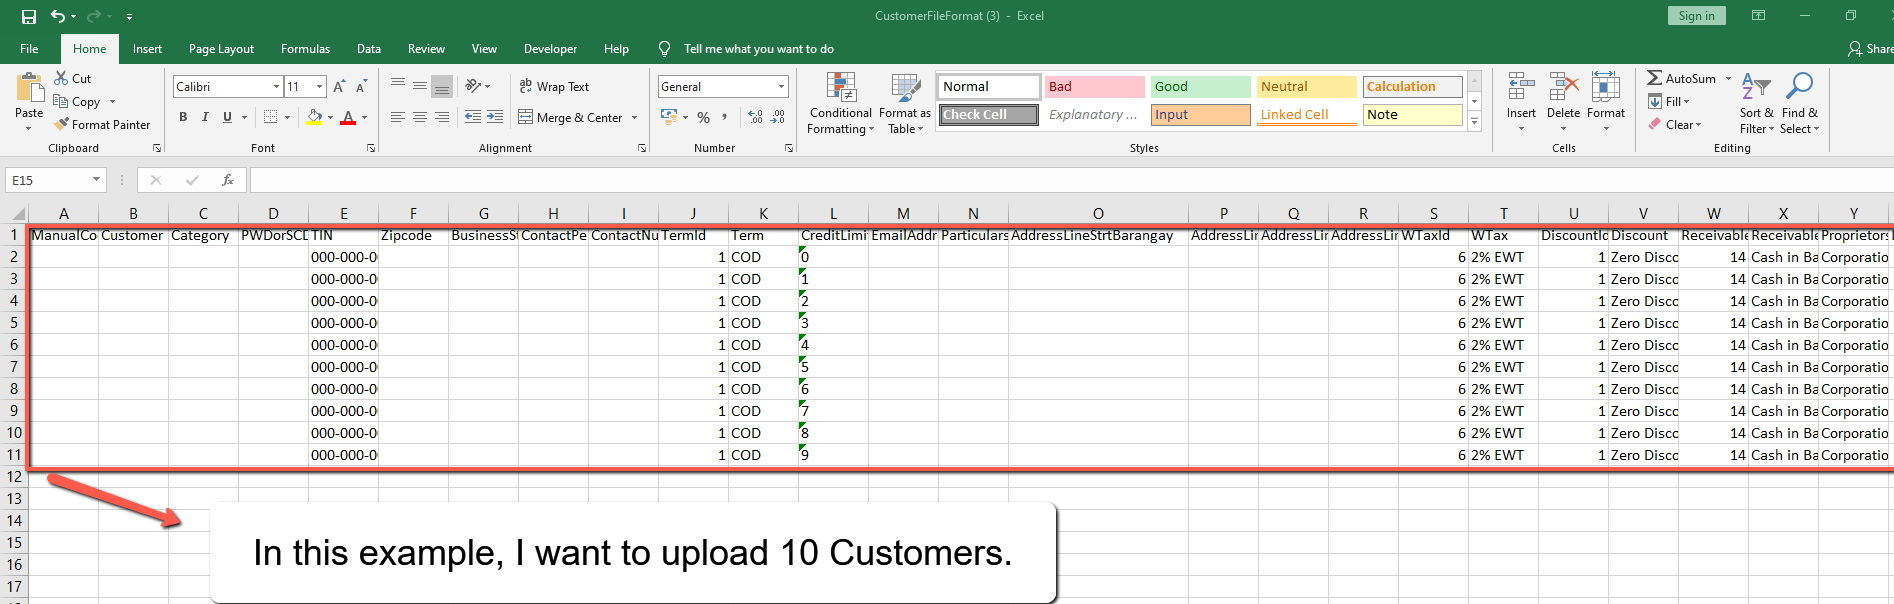The image size is (1894, 604).
Task: Click the Save icon in title bar
Action: coord(28,16)
